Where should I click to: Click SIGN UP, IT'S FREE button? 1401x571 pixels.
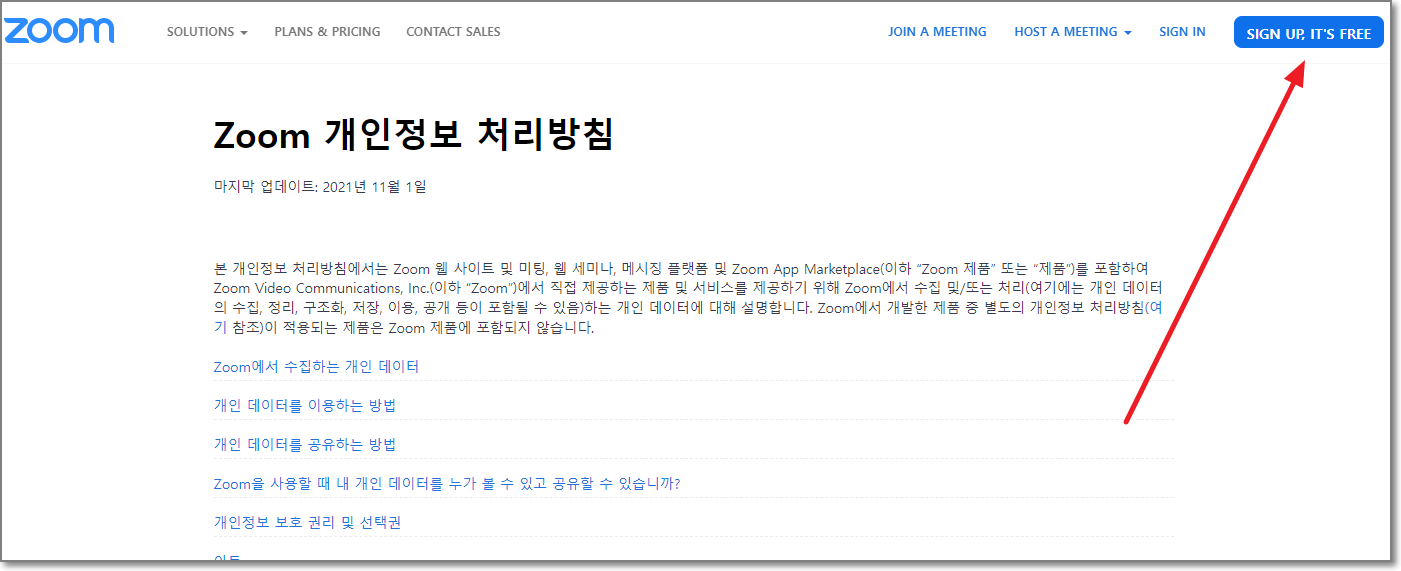[1309, 33]
